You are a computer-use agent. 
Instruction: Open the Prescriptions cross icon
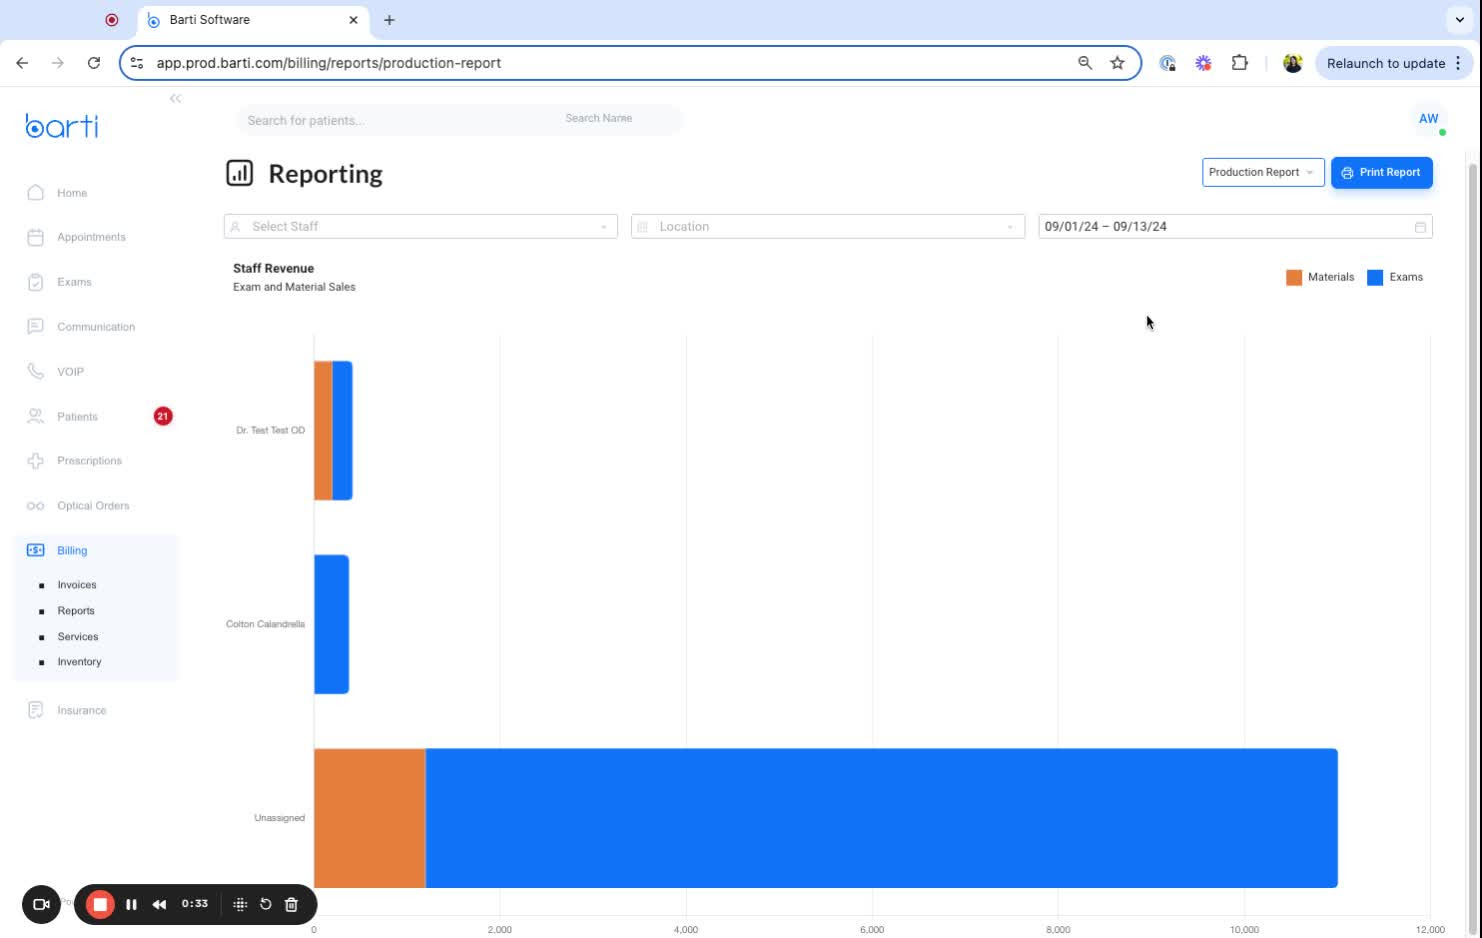36,461
